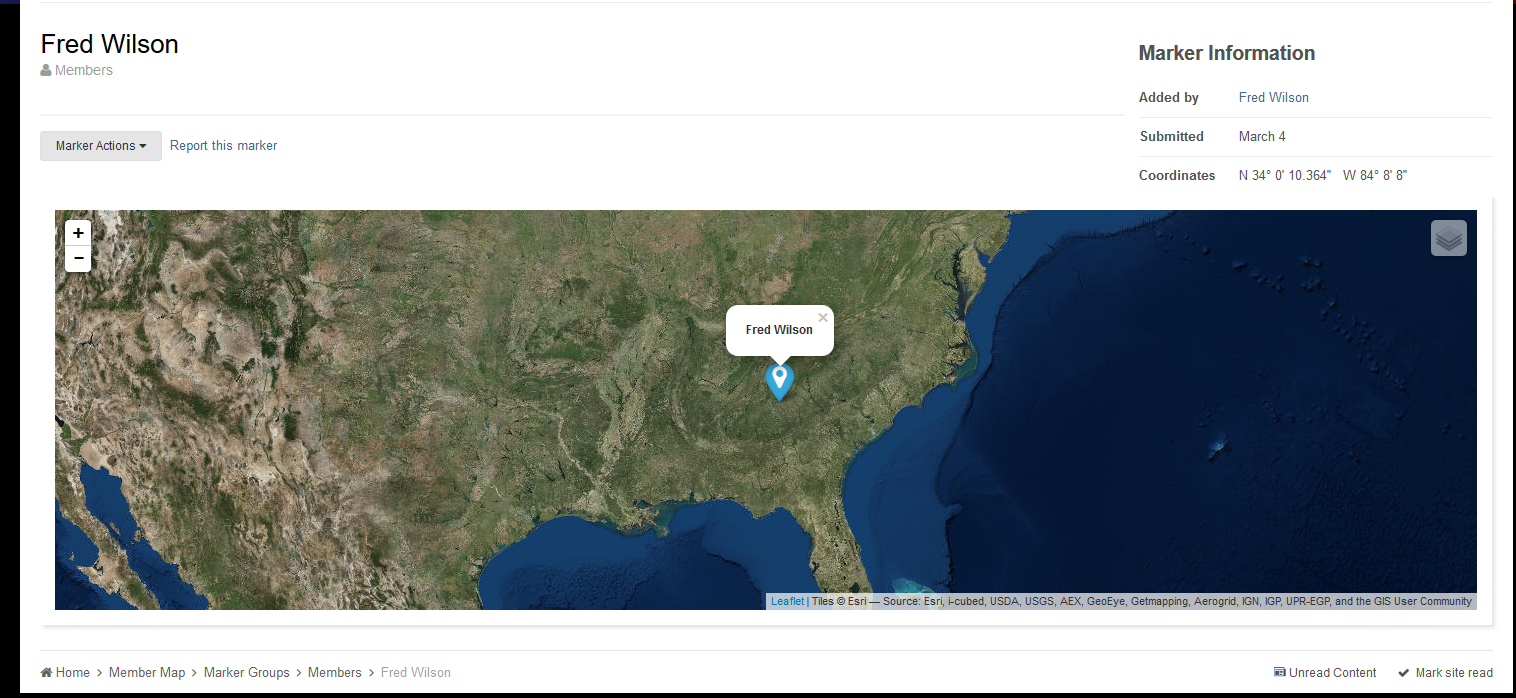The width and height of the screenshot is (1516, 698).
Task: Select the Members breadcrumb item
Action: 334,673
